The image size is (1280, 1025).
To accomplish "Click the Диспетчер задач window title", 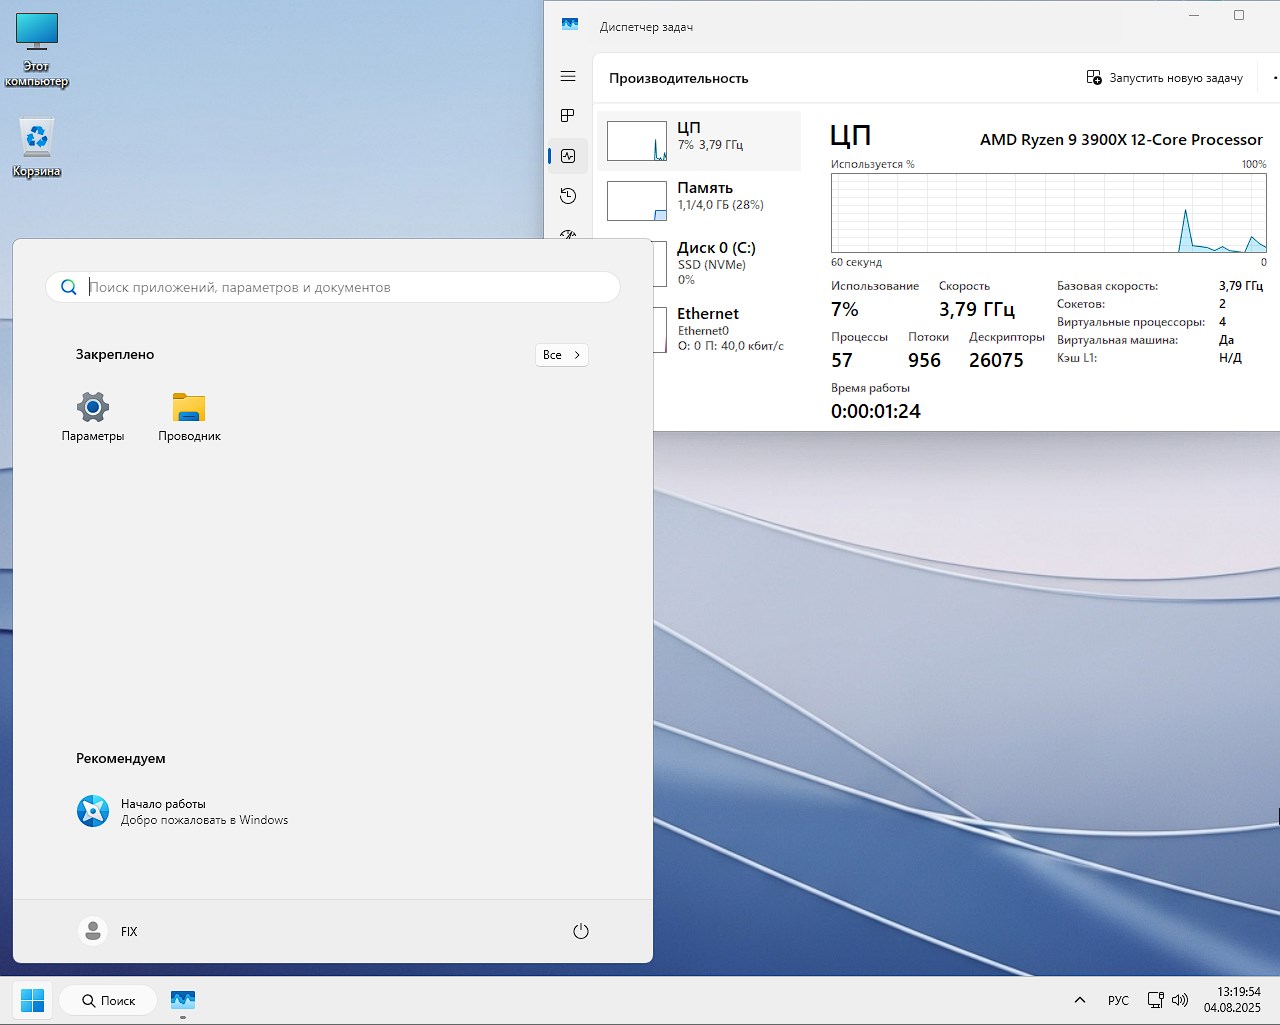I will point(646,27).
